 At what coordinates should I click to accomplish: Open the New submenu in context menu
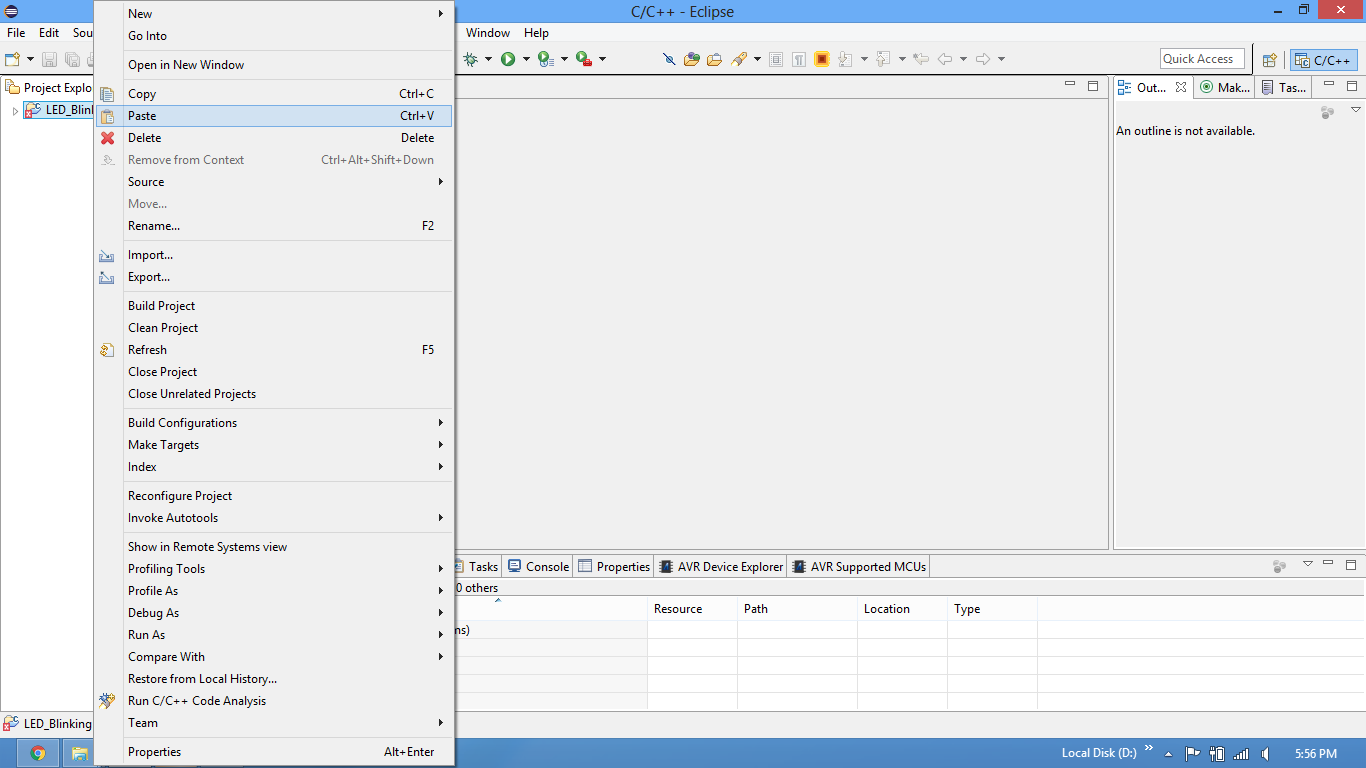tap(274, 14)
